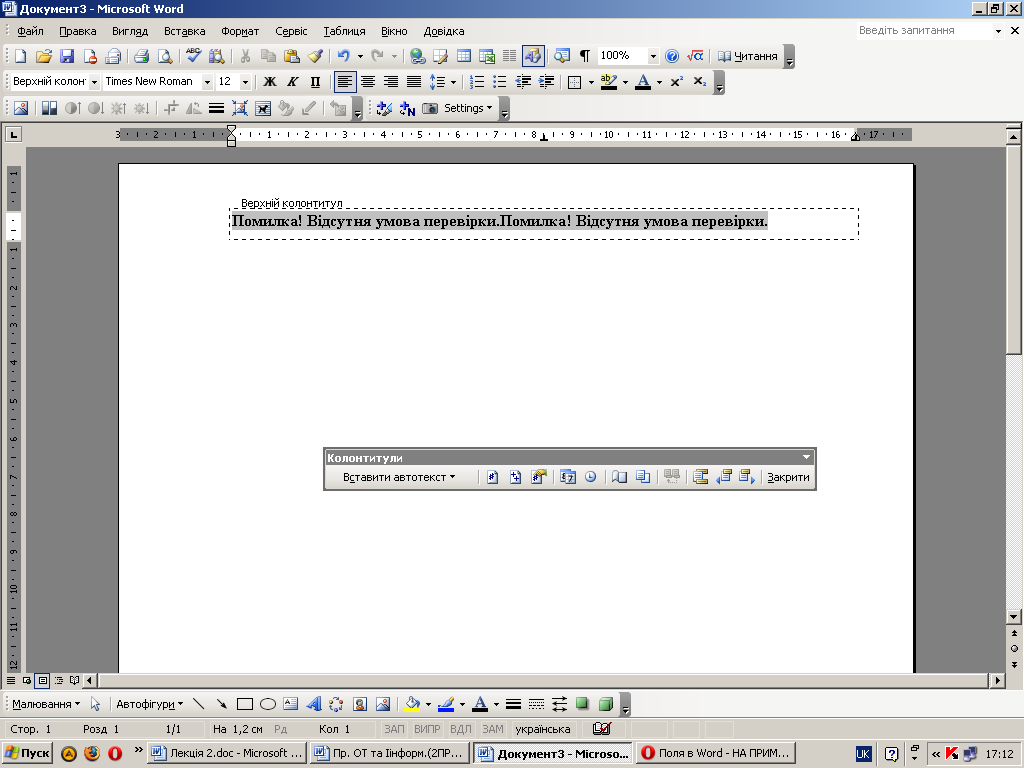Image resolution: width=1024 pixels, height=768 pixels.
Task: Select the Rectangle drawing tool
Action: 245,704
